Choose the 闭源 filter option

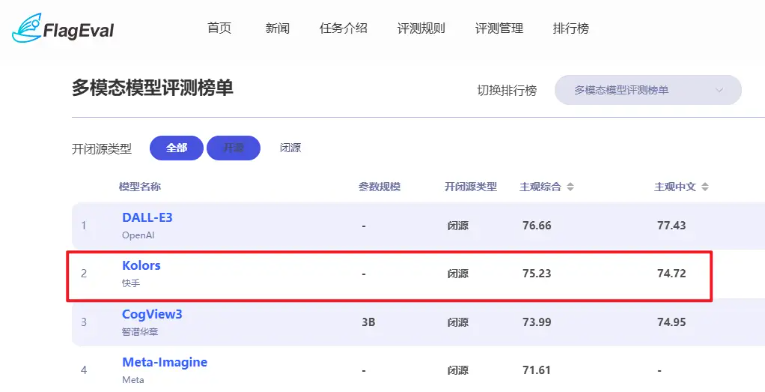coord(290,147)
